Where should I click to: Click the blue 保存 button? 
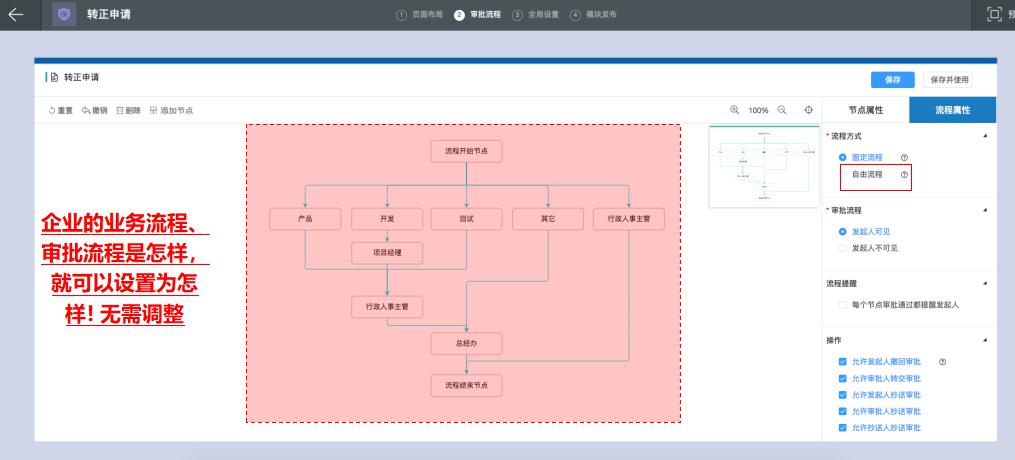tap(893, 79)
